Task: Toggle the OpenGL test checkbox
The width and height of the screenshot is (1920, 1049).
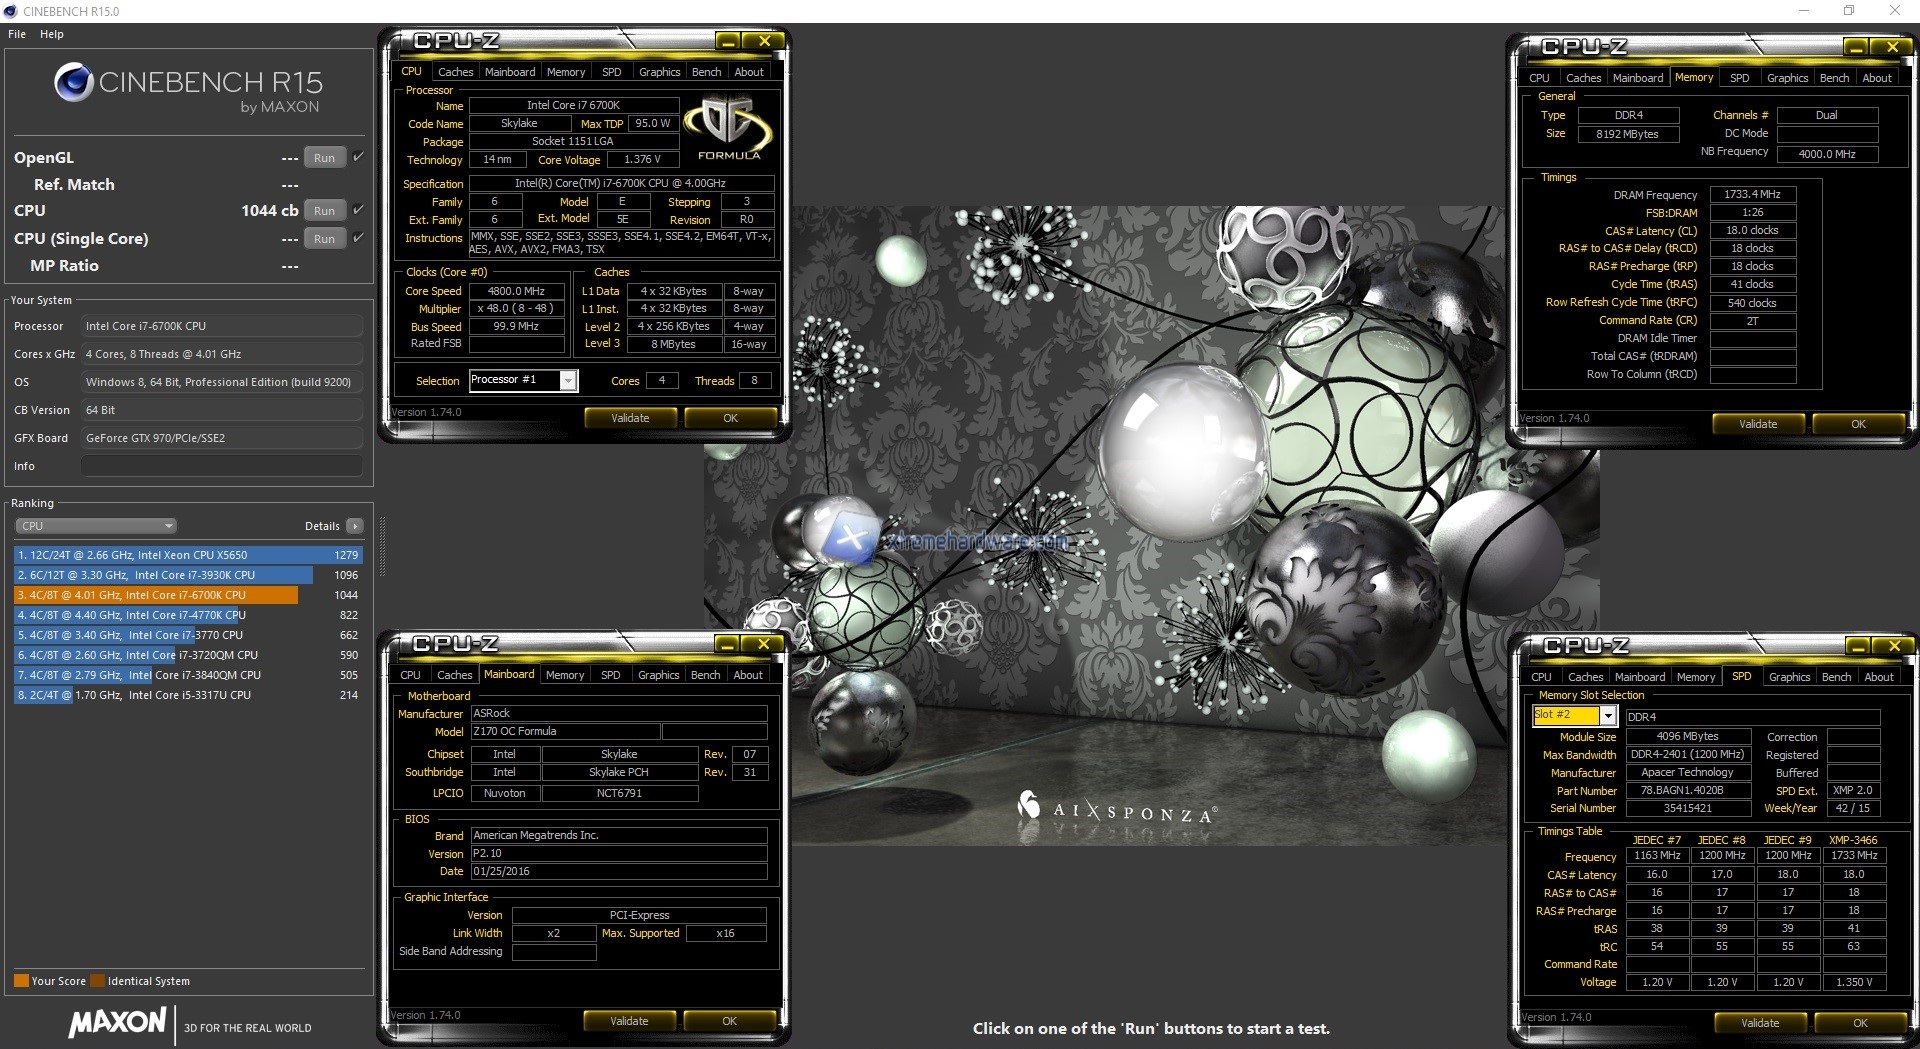Action: pyautogui.click(x=358, y=157)
